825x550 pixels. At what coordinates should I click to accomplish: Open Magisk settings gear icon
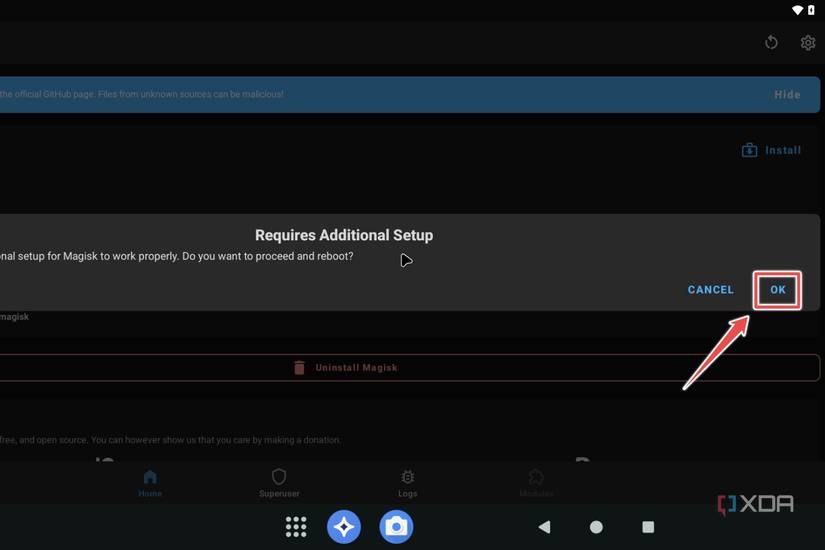coord(808,43)
